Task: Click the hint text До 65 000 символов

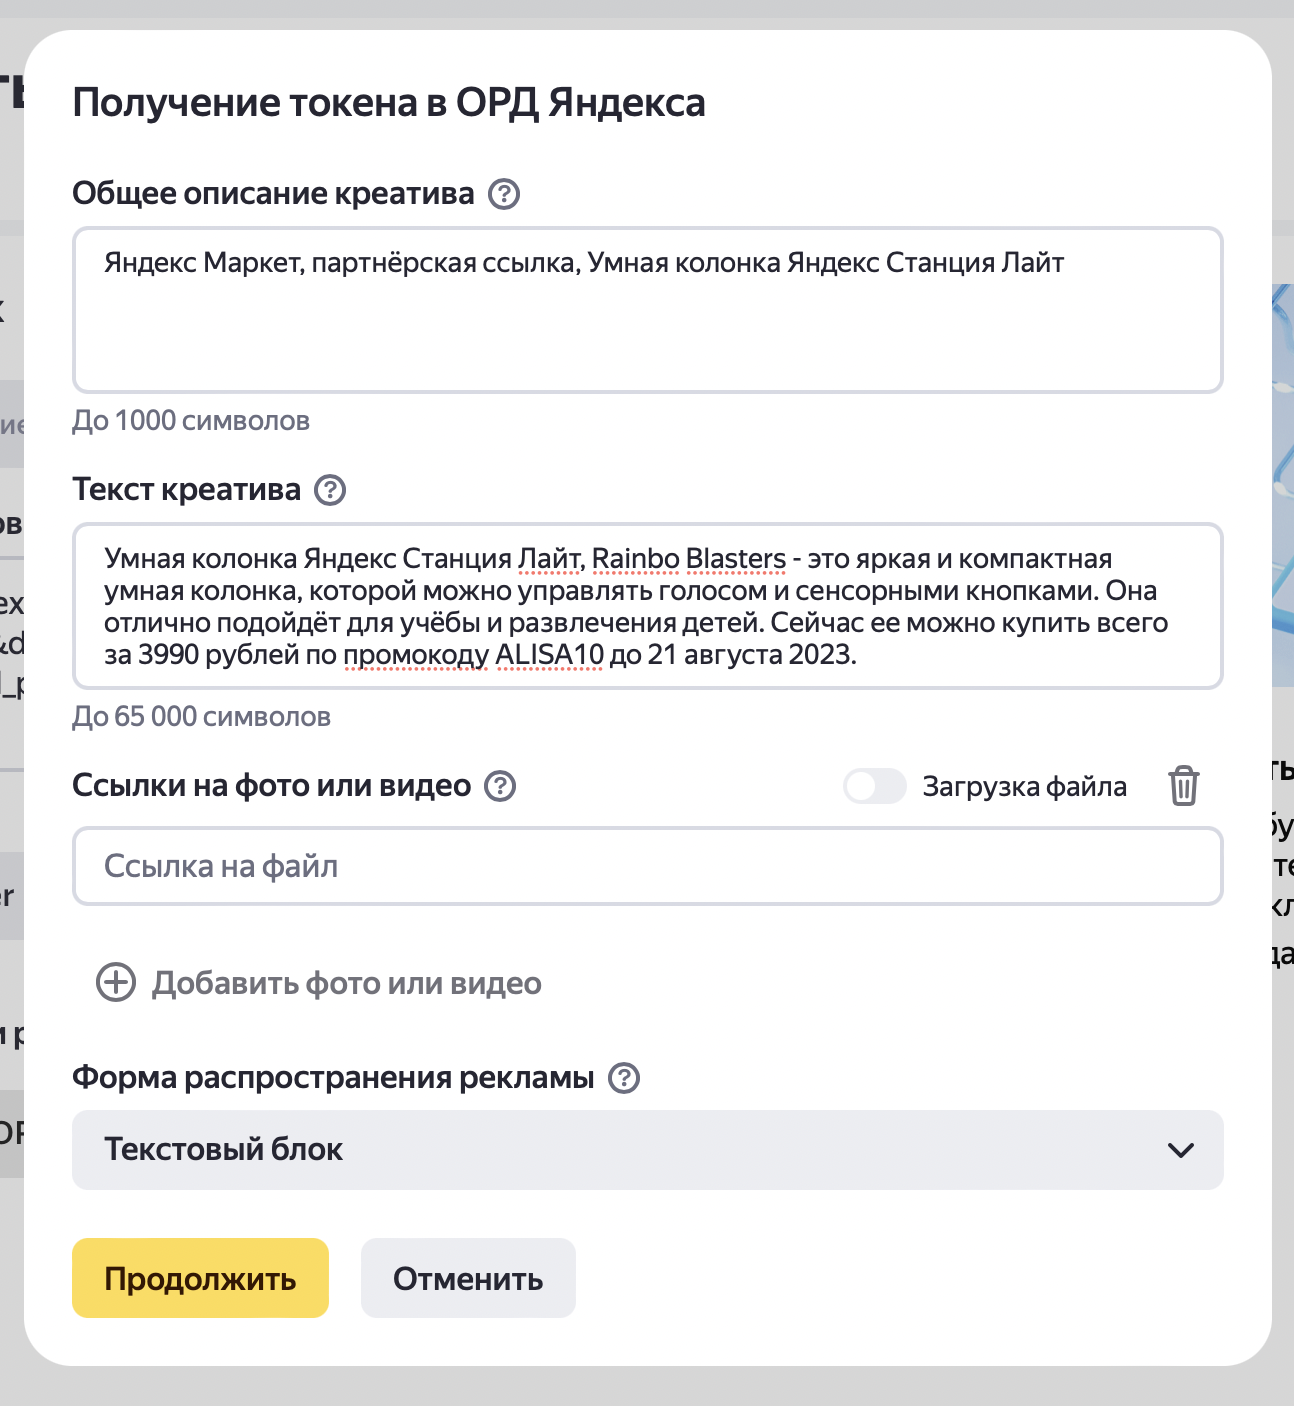Action: tap(201, 717)
